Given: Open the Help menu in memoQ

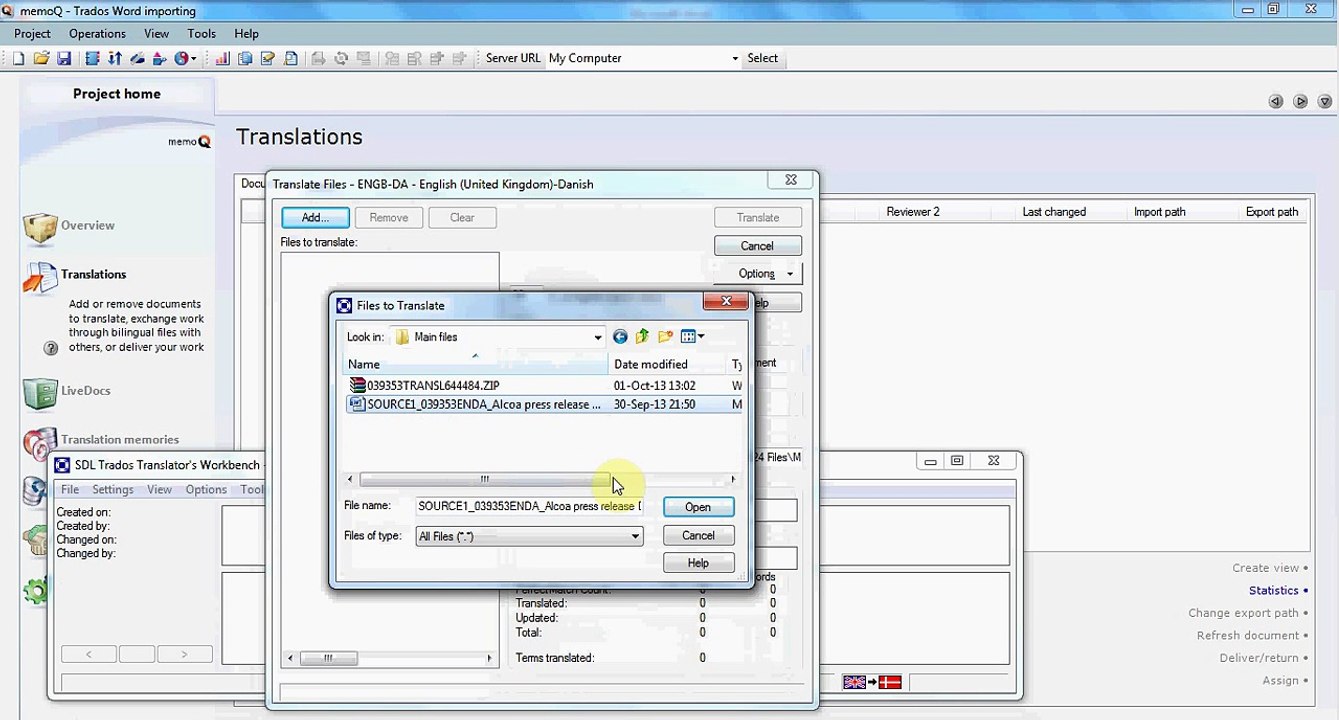Looking at the screenshot, I should 246,33.
